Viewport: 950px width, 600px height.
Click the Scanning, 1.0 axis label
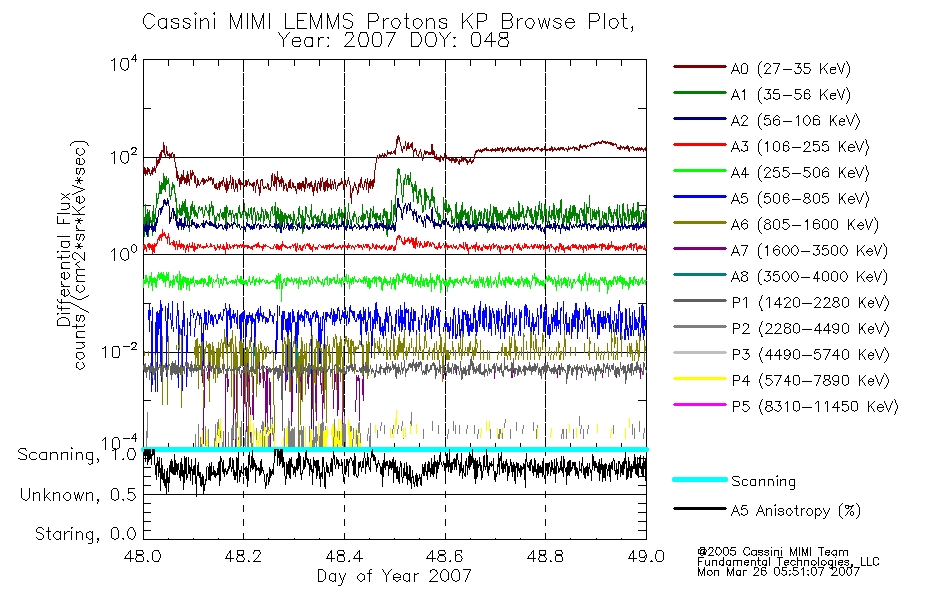(x=78, y=455)
